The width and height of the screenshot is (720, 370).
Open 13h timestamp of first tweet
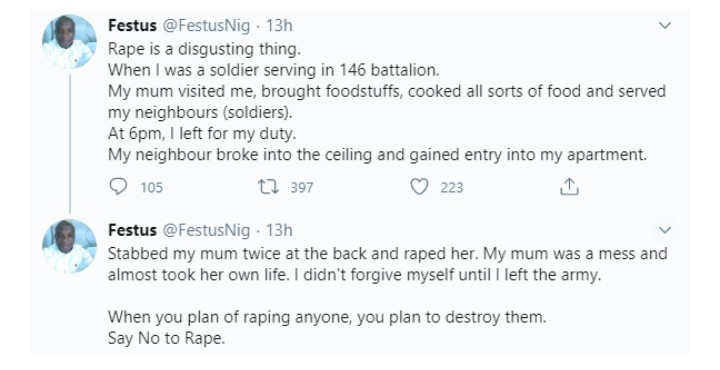279,25
